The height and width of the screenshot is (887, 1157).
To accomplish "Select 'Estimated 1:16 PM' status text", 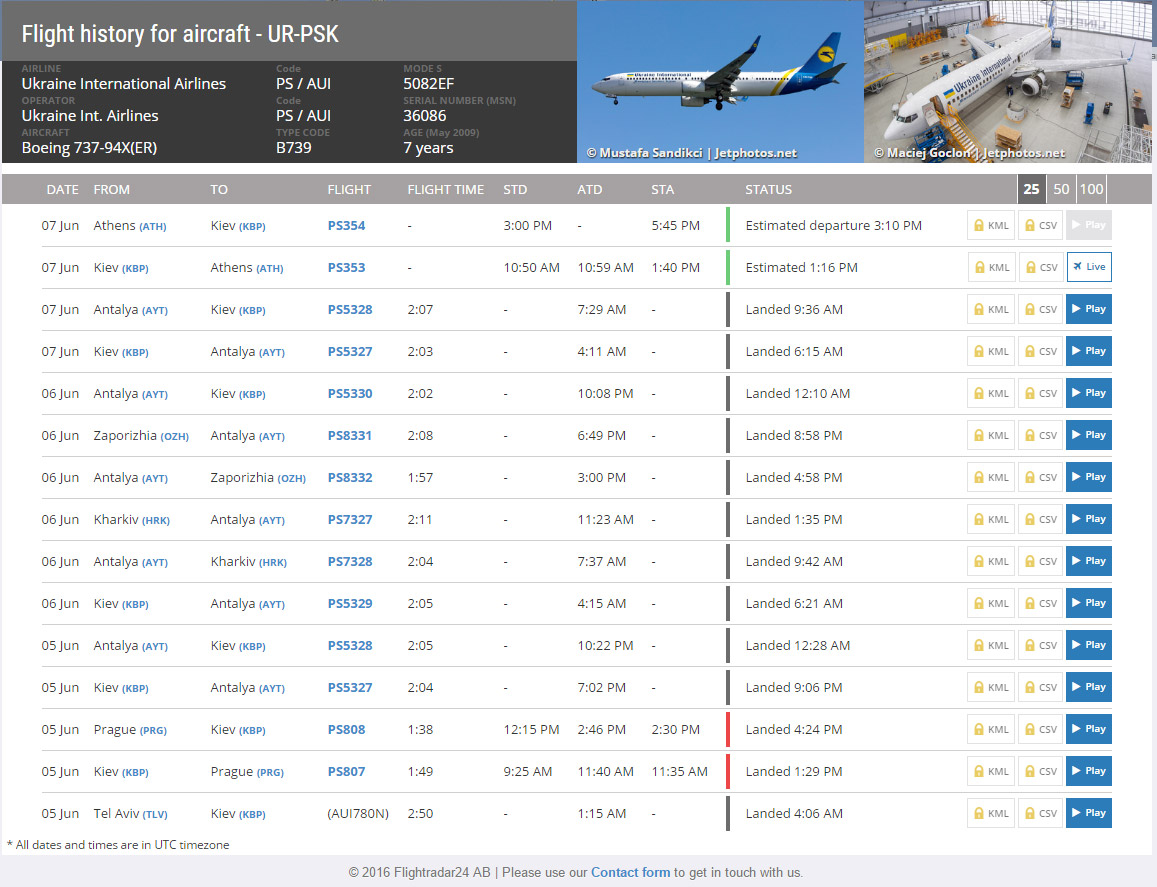I will point(801,268).
